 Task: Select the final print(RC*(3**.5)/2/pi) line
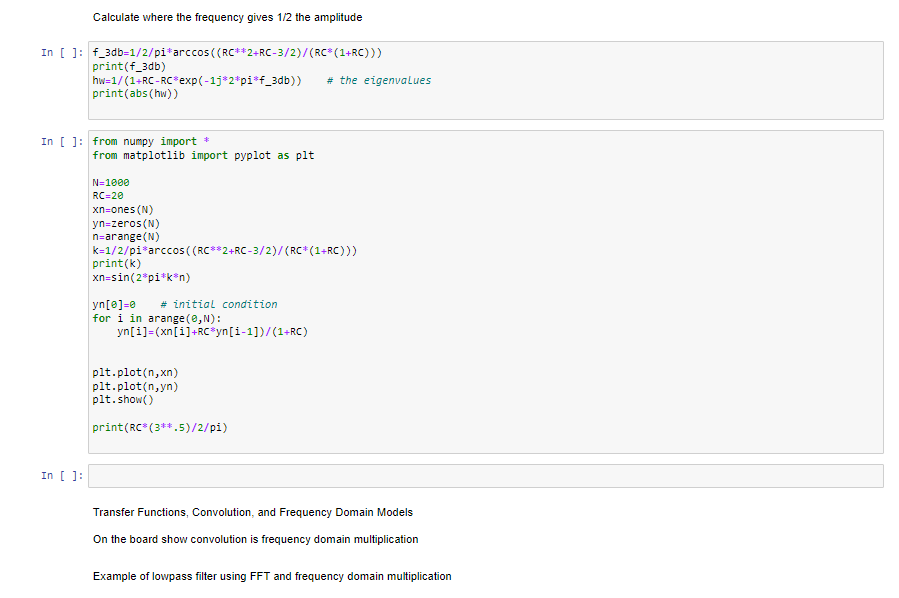click(x=160, y=427)
